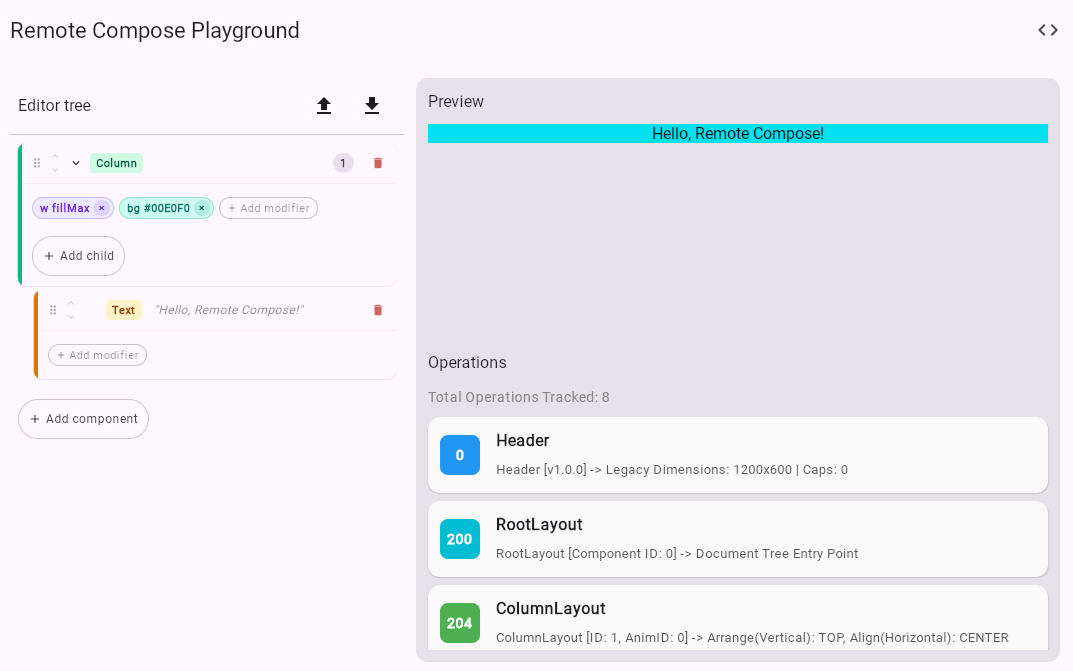Select the RootLayout operation card
This screenshot has width=1073, height=671.
pos(738,539)
